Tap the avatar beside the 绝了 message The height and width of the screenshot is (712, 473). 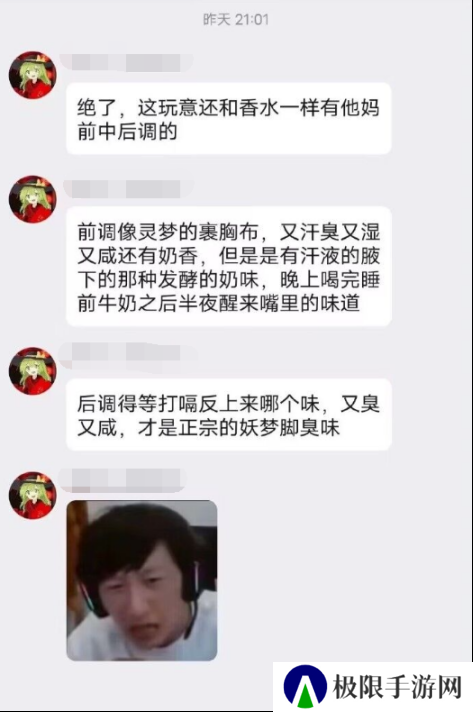click(33, 75)
